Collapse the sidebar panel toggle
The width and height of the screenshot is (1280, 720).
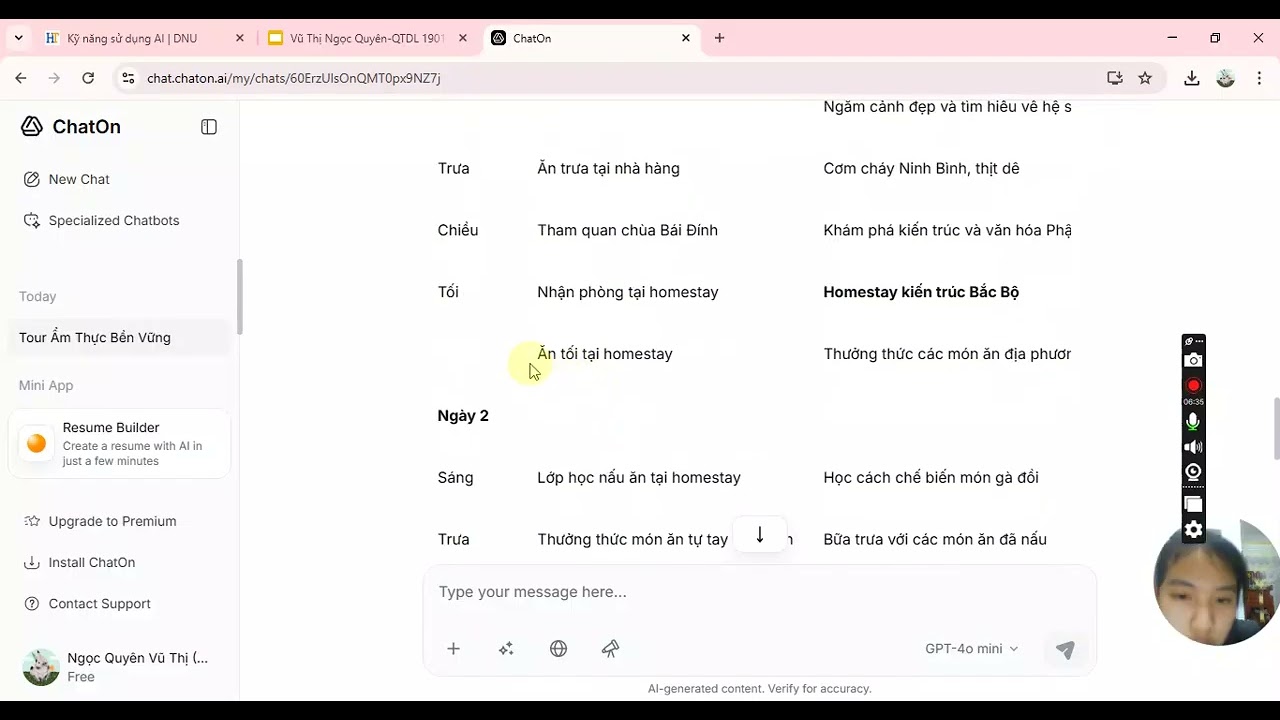[209, 127]
